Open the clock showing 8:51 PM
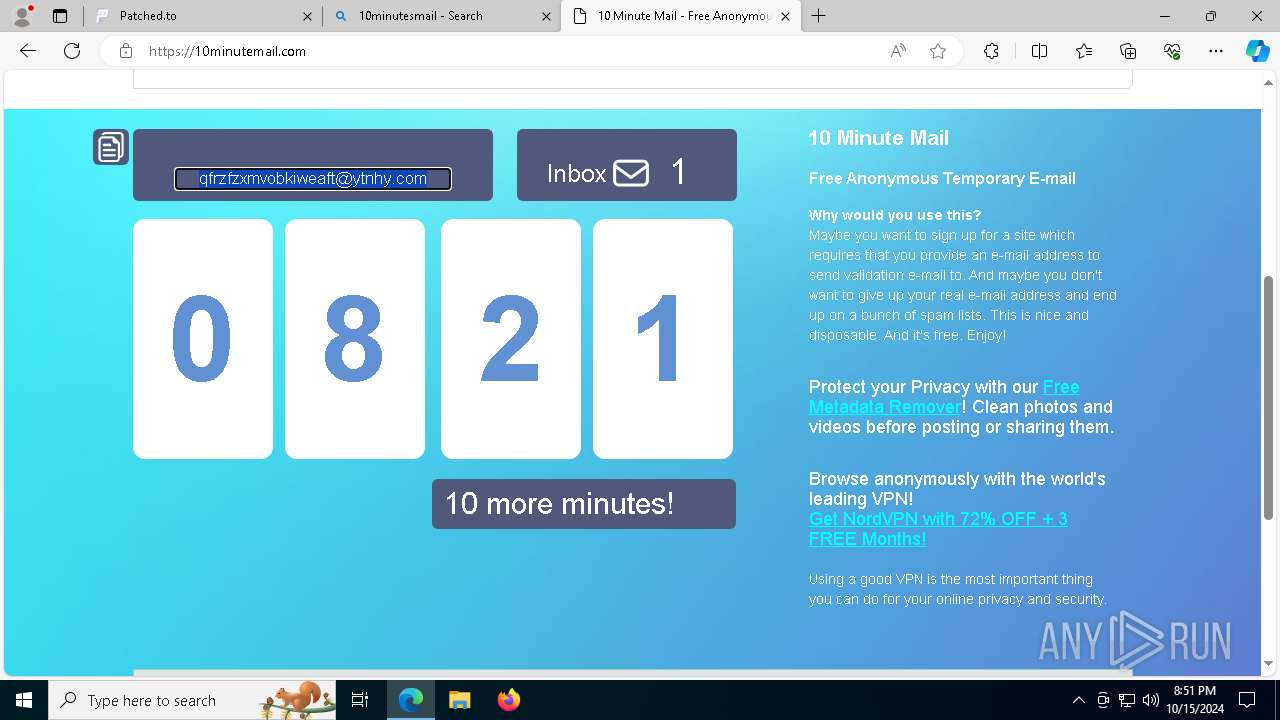Screen dimensions: 1280x720 tap(1194, 700)
